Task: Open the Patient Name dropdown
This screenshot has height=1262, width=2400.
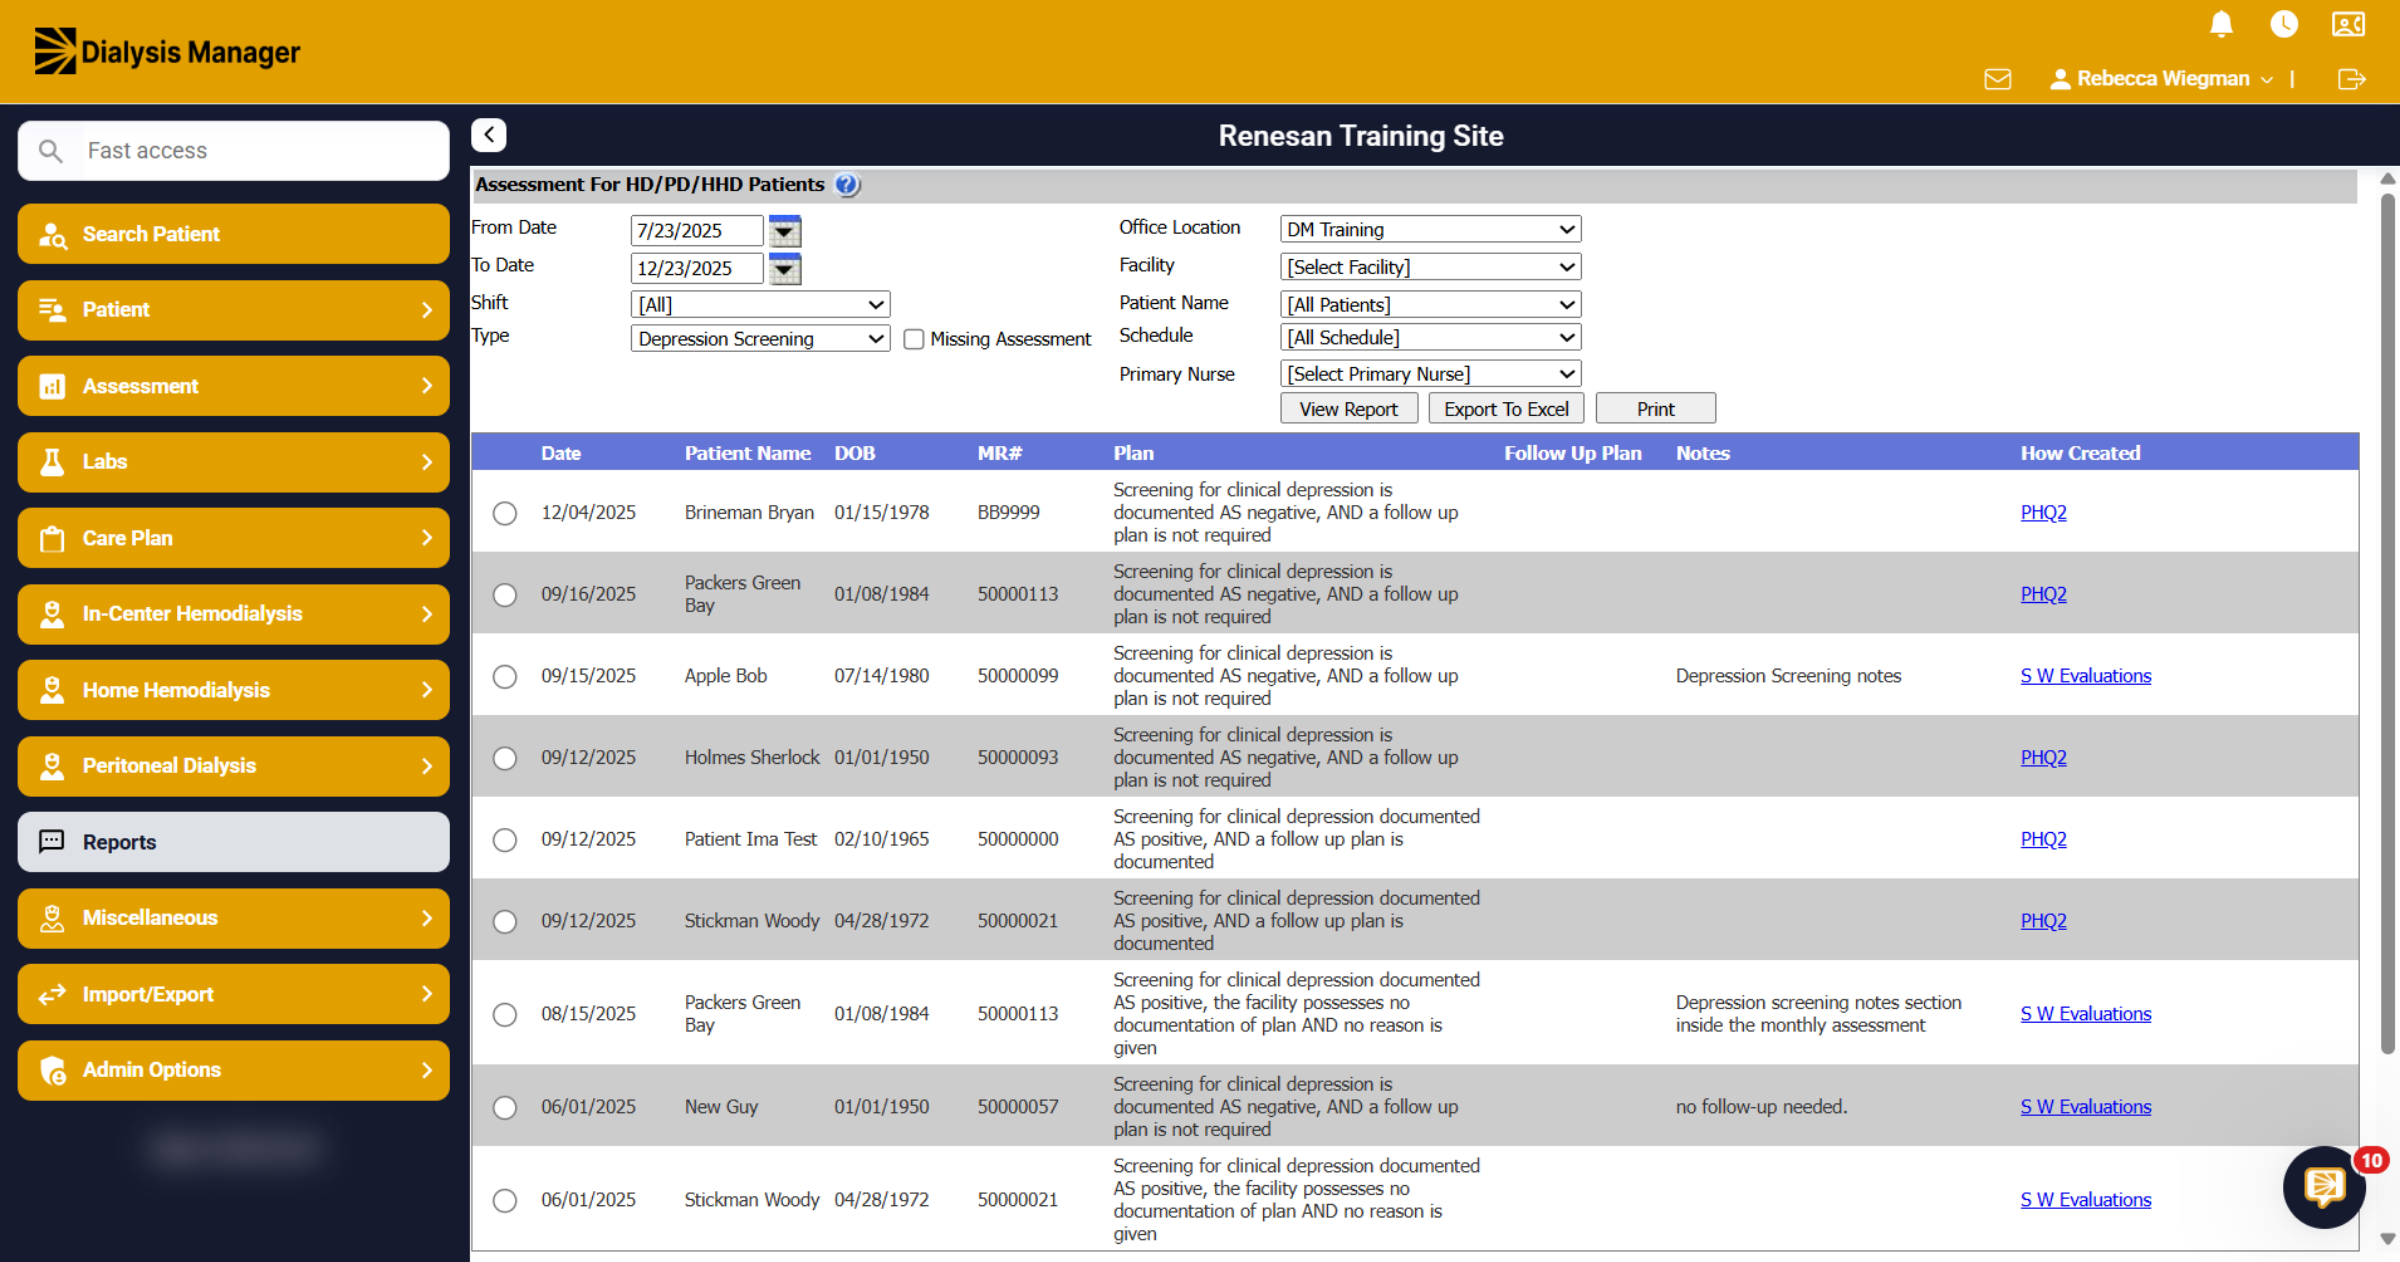Action: [x=1430, y=304]
